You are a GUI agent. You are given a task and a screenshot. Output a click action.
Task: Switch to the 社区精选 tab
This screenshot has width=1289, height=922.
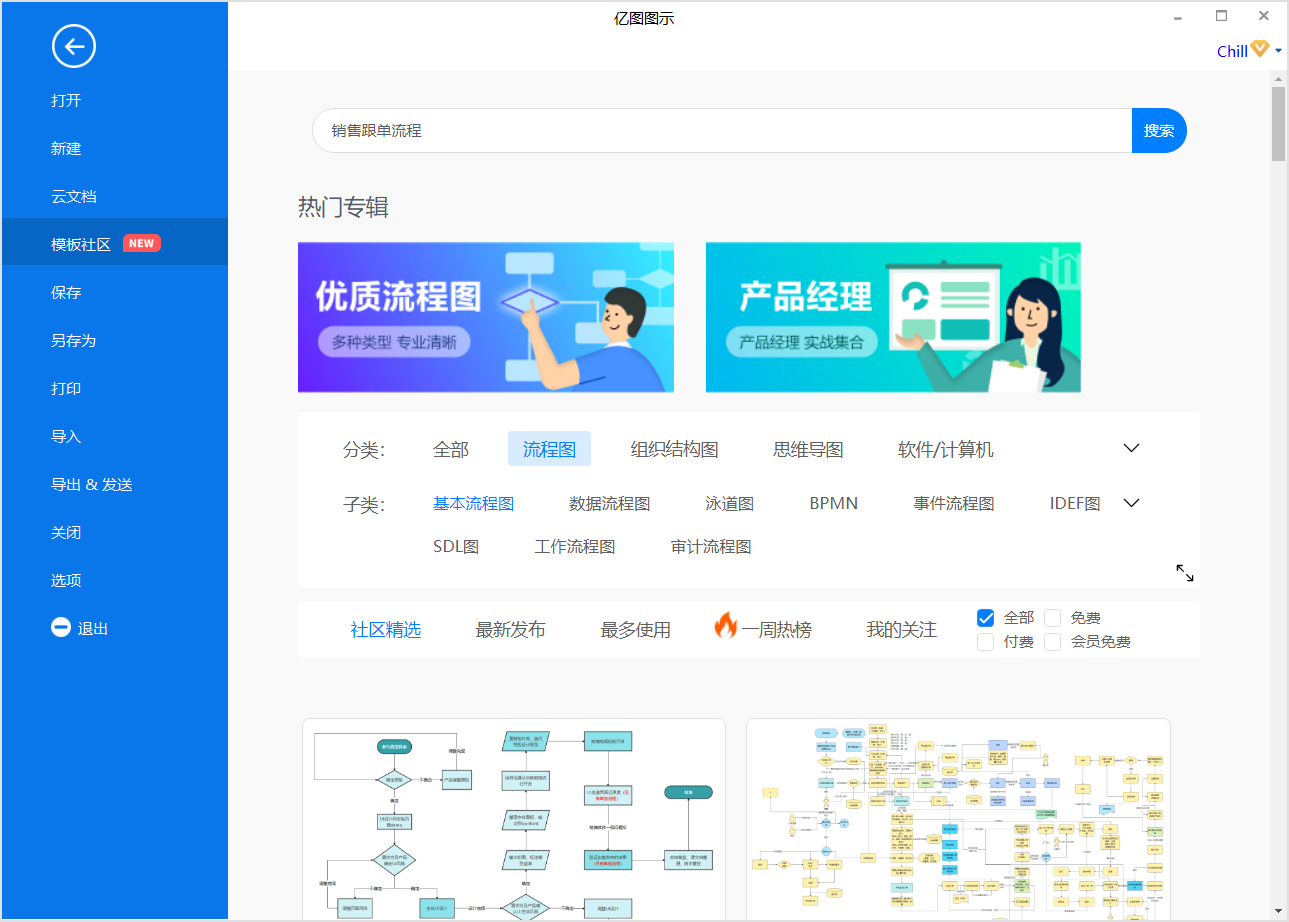click(x=385, y=629)
